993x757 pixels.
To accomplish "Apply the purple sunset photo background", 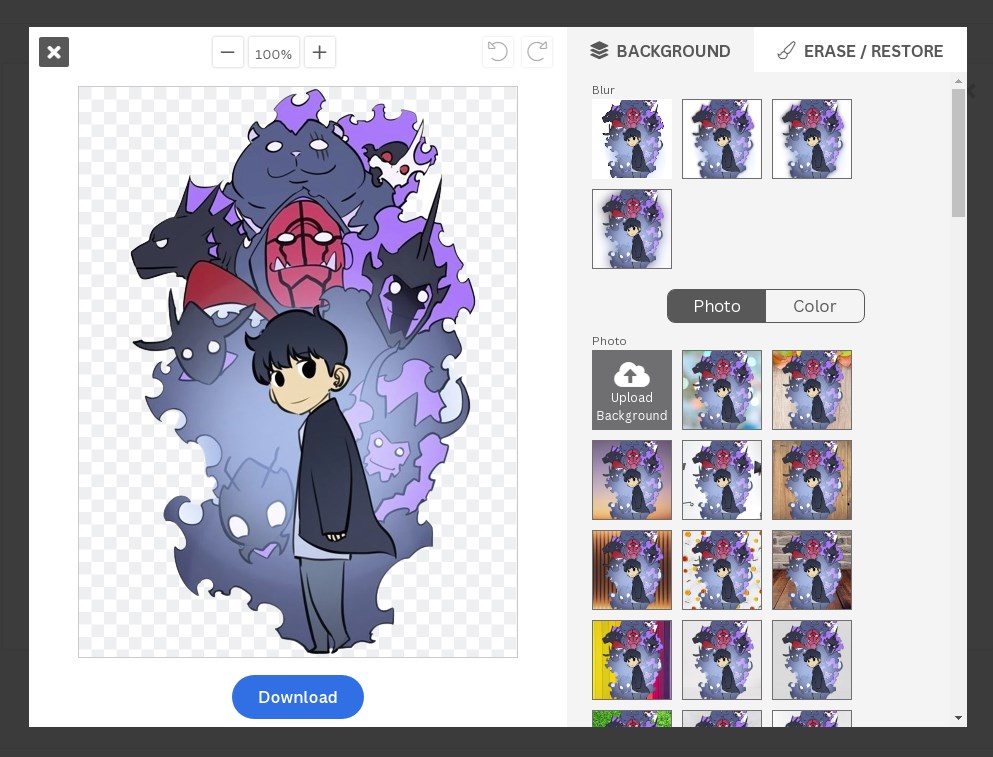I will tap(631, 480).
